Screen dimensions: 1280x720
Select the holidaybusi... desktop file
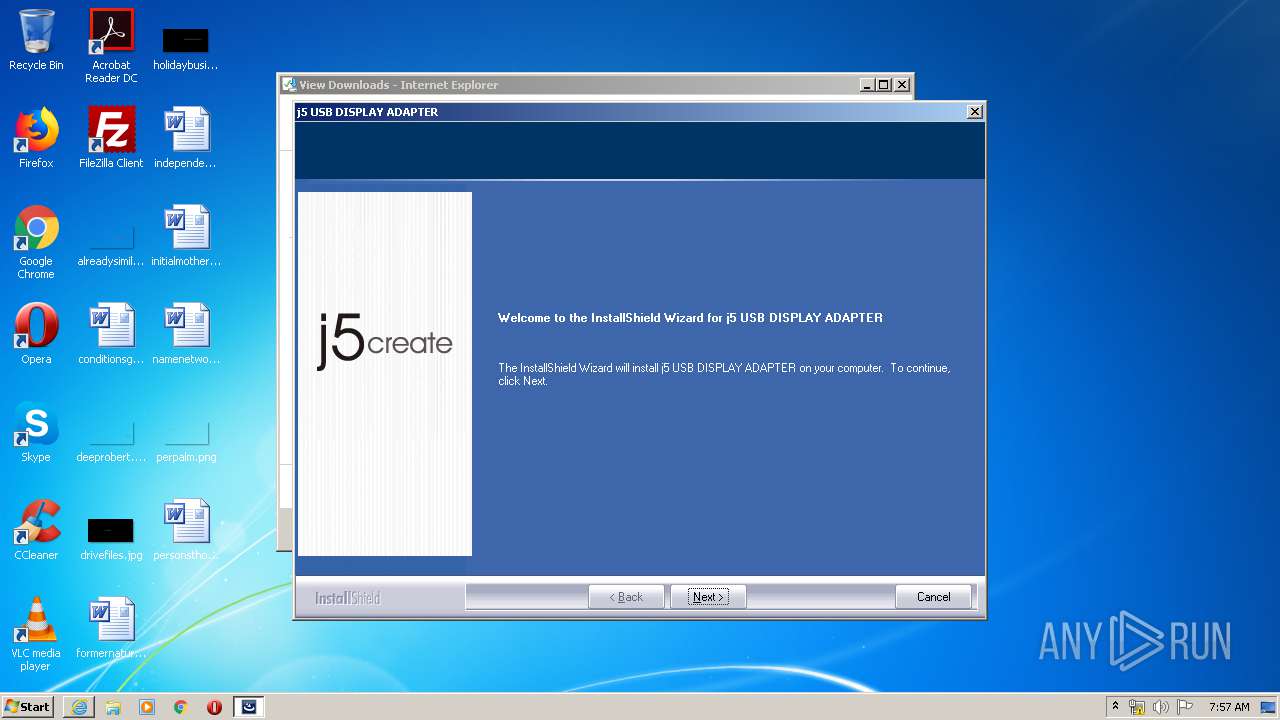[x=185, y=48]
